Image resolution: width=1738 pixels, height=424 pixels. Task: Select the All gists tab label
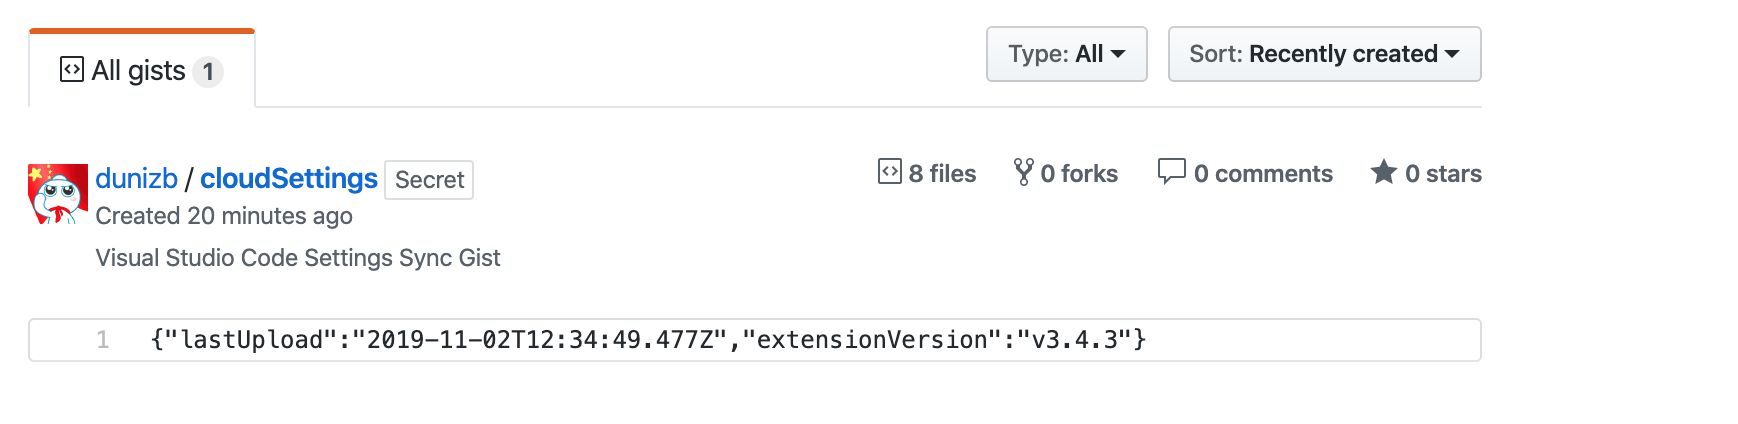(138, 71)
